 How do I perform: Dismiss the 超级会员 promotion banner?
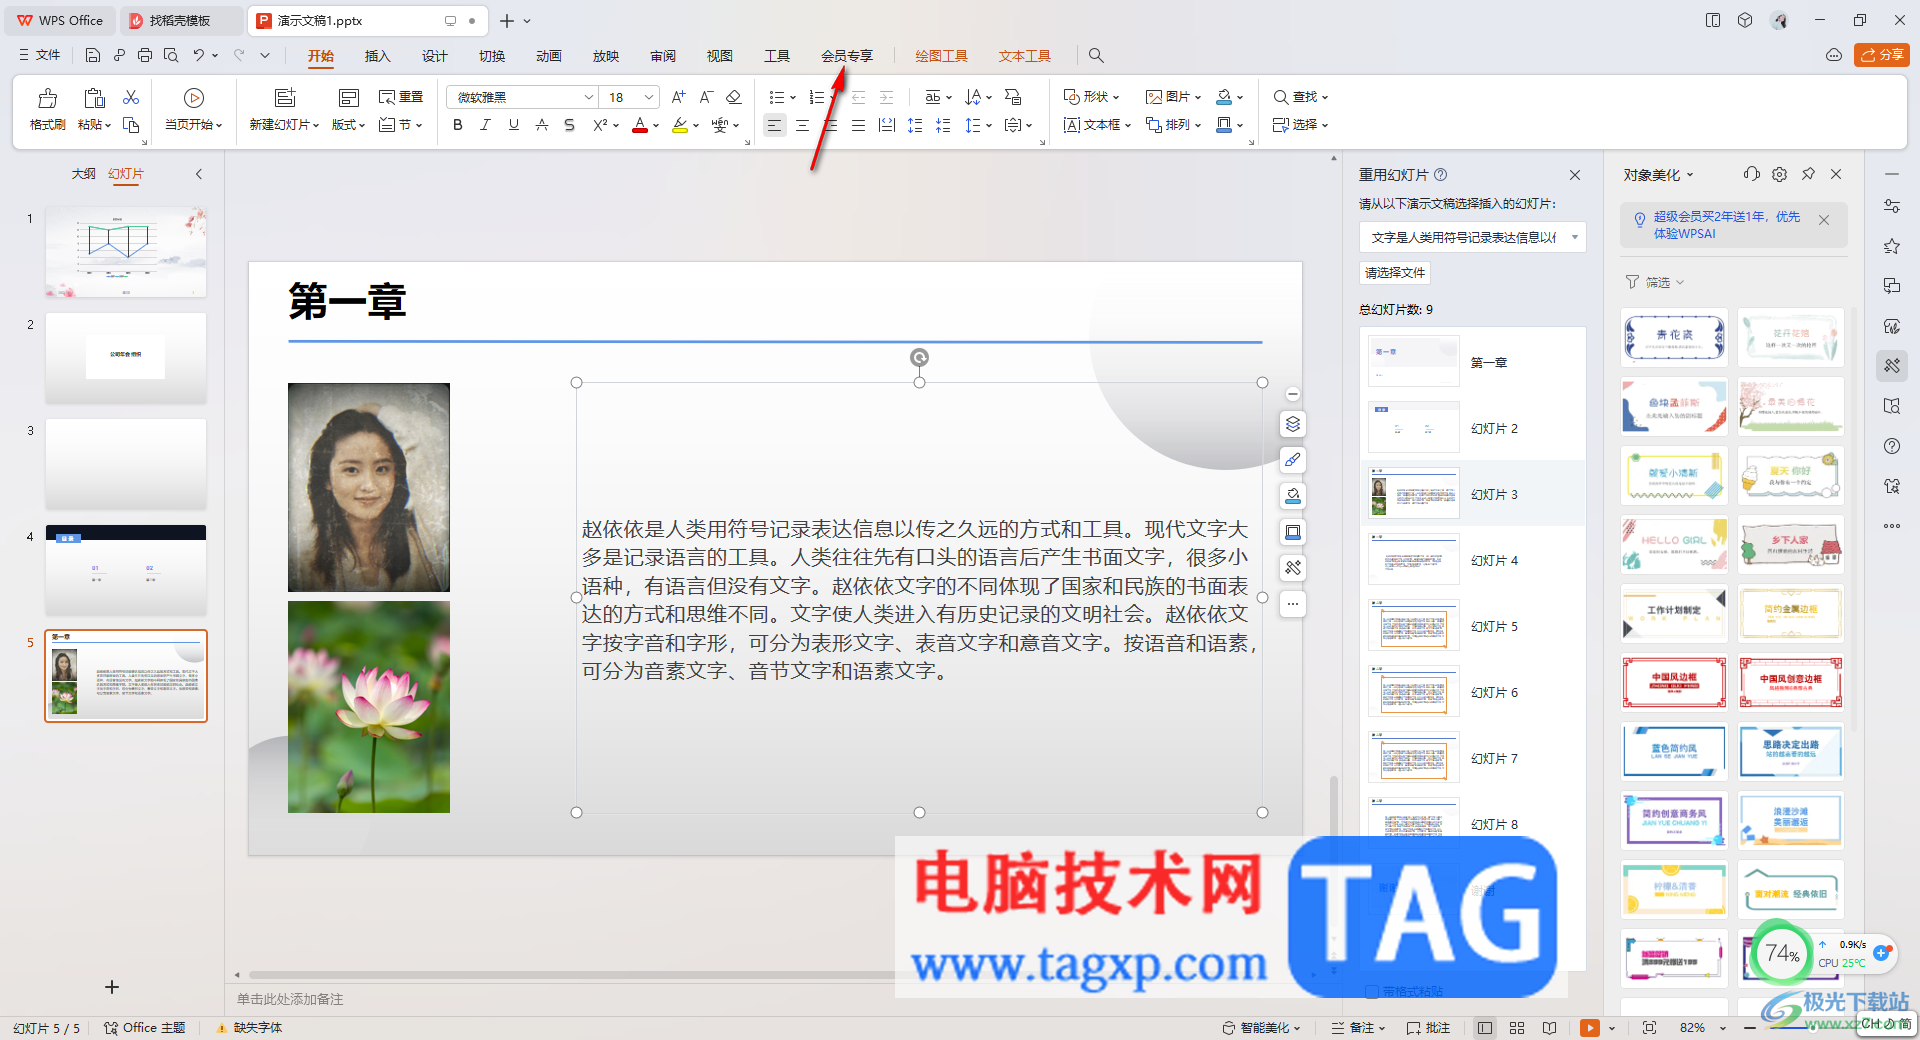tap(1824, 220)
